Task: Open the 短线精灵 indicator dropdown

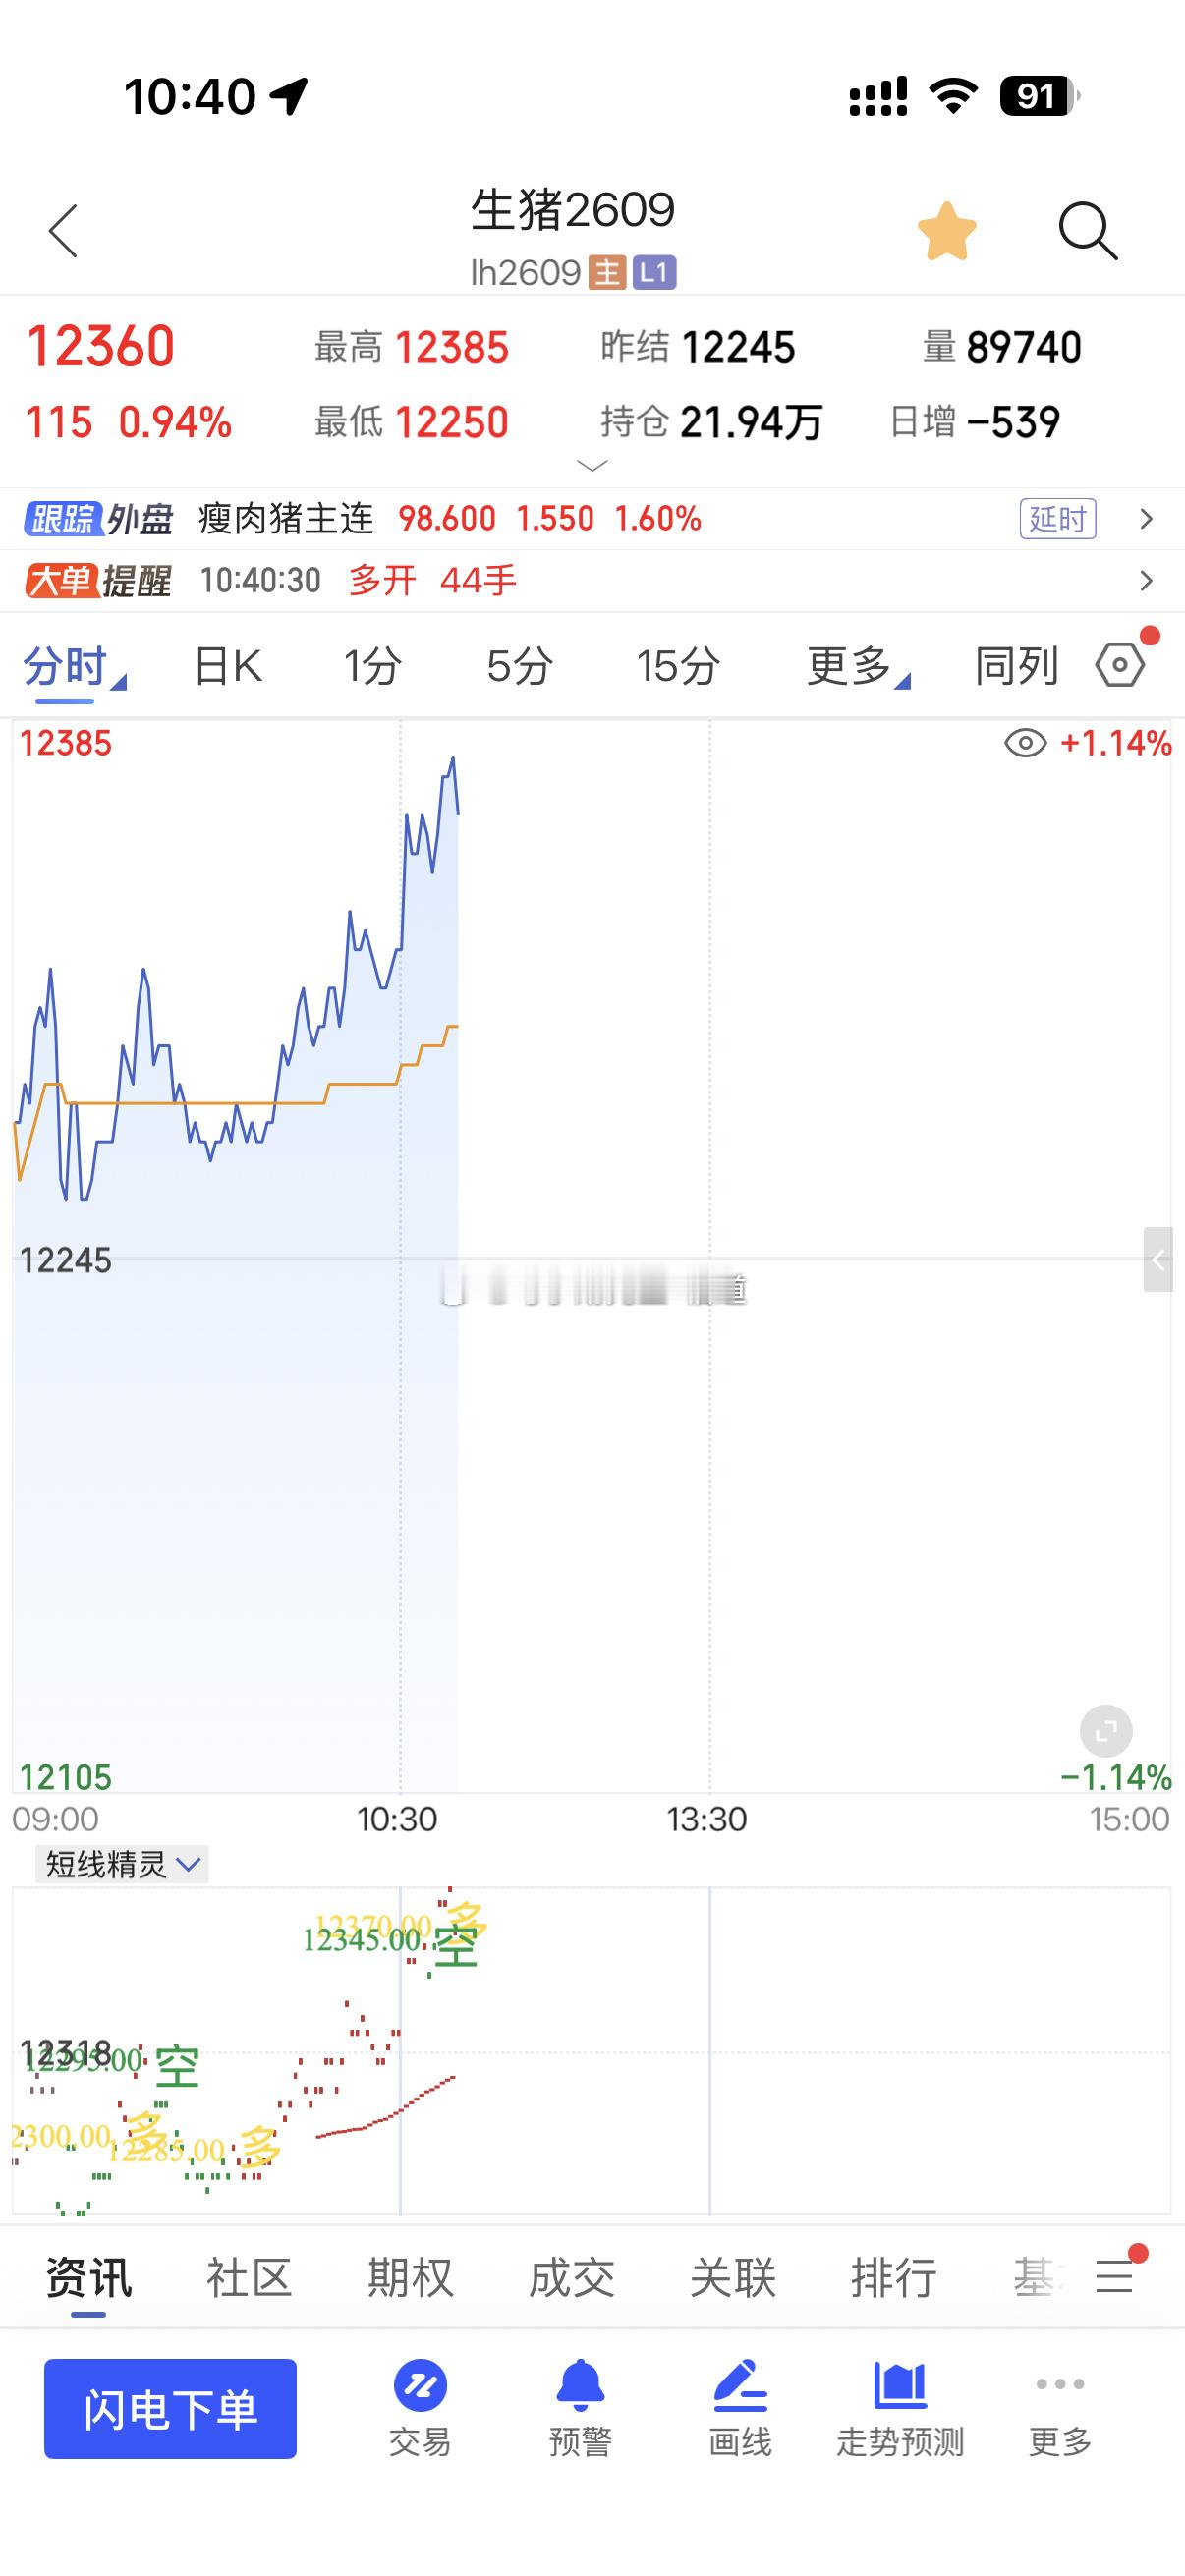Action: click(x=122, y=1864)
